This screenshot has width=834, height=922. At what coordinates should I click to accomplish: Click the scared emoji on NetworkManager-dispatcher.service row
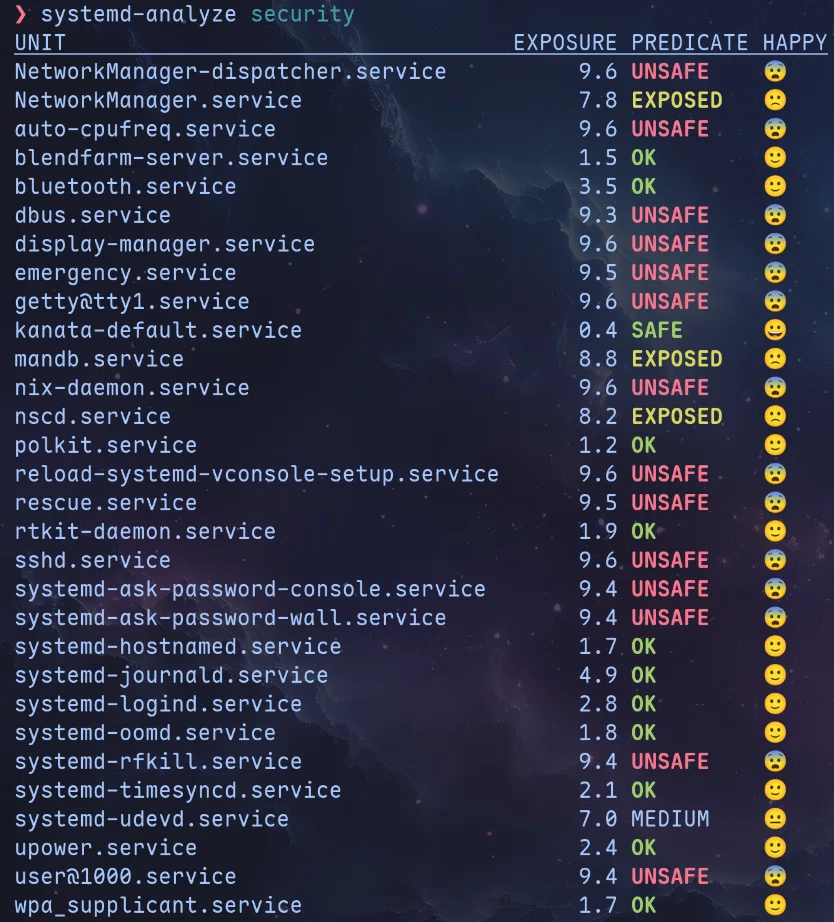(775, 71)
